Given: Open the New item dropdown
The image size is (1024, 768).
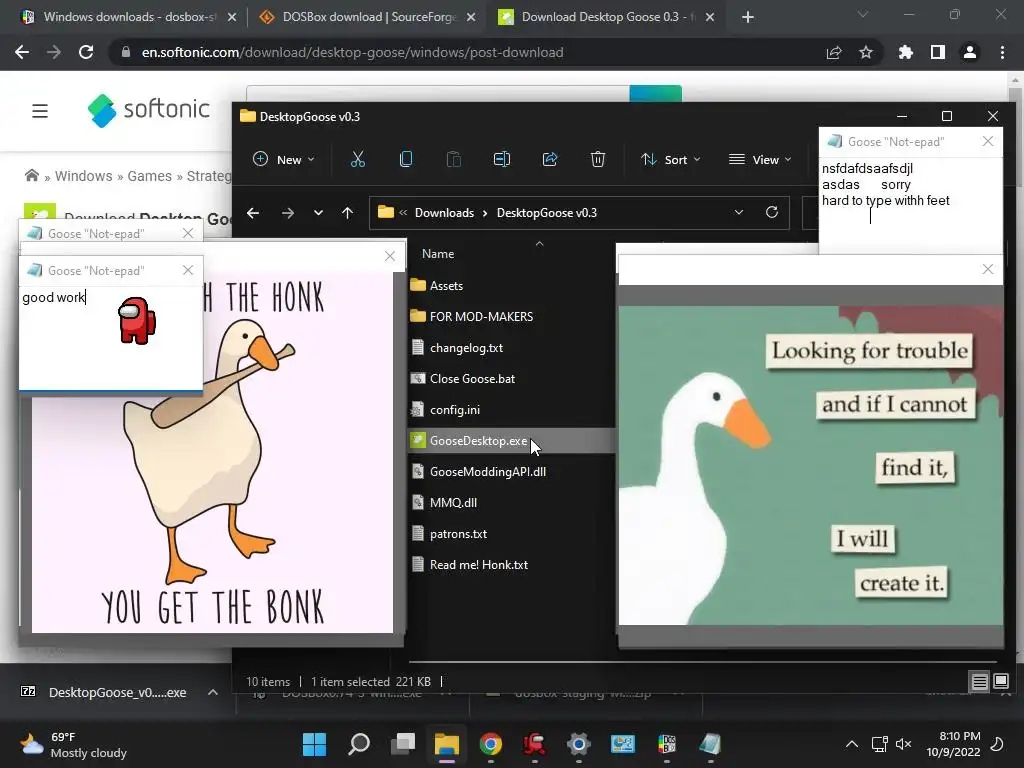Looking at the screenshot, I should pyautogui.click(x=283, y=159).
